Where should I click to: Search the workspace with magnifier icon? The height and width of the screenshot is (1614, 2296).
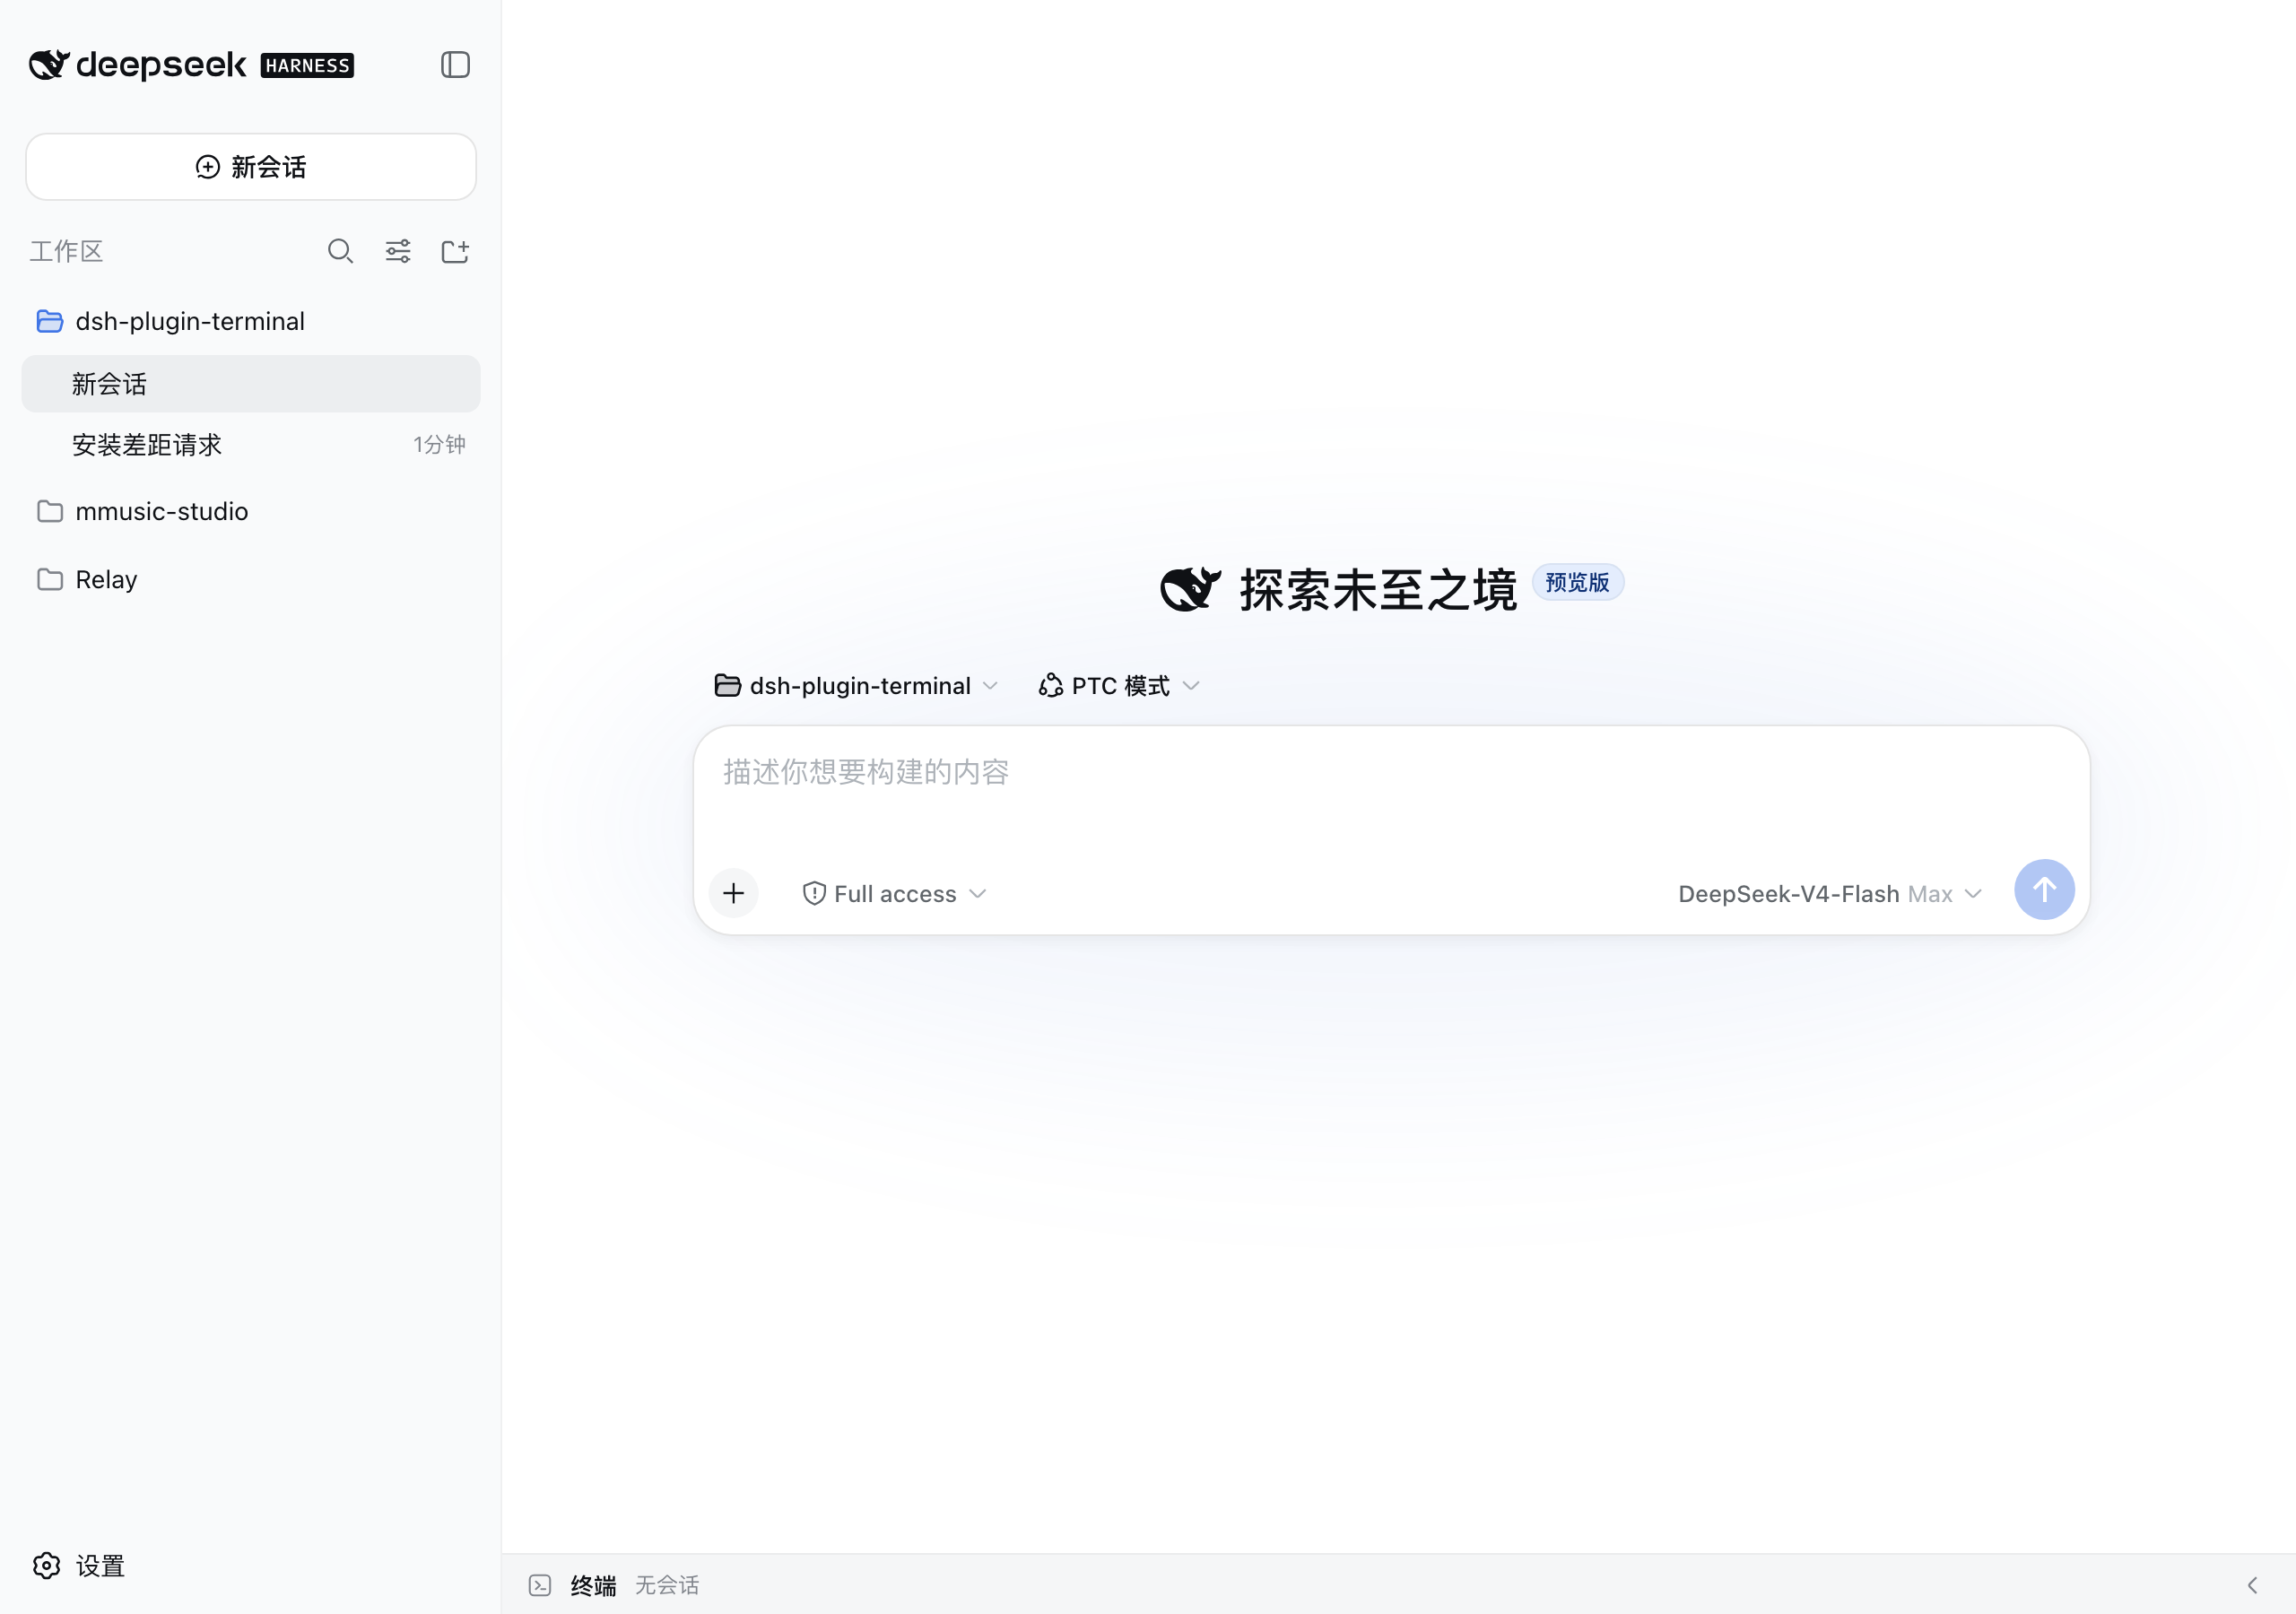point(340,251)
